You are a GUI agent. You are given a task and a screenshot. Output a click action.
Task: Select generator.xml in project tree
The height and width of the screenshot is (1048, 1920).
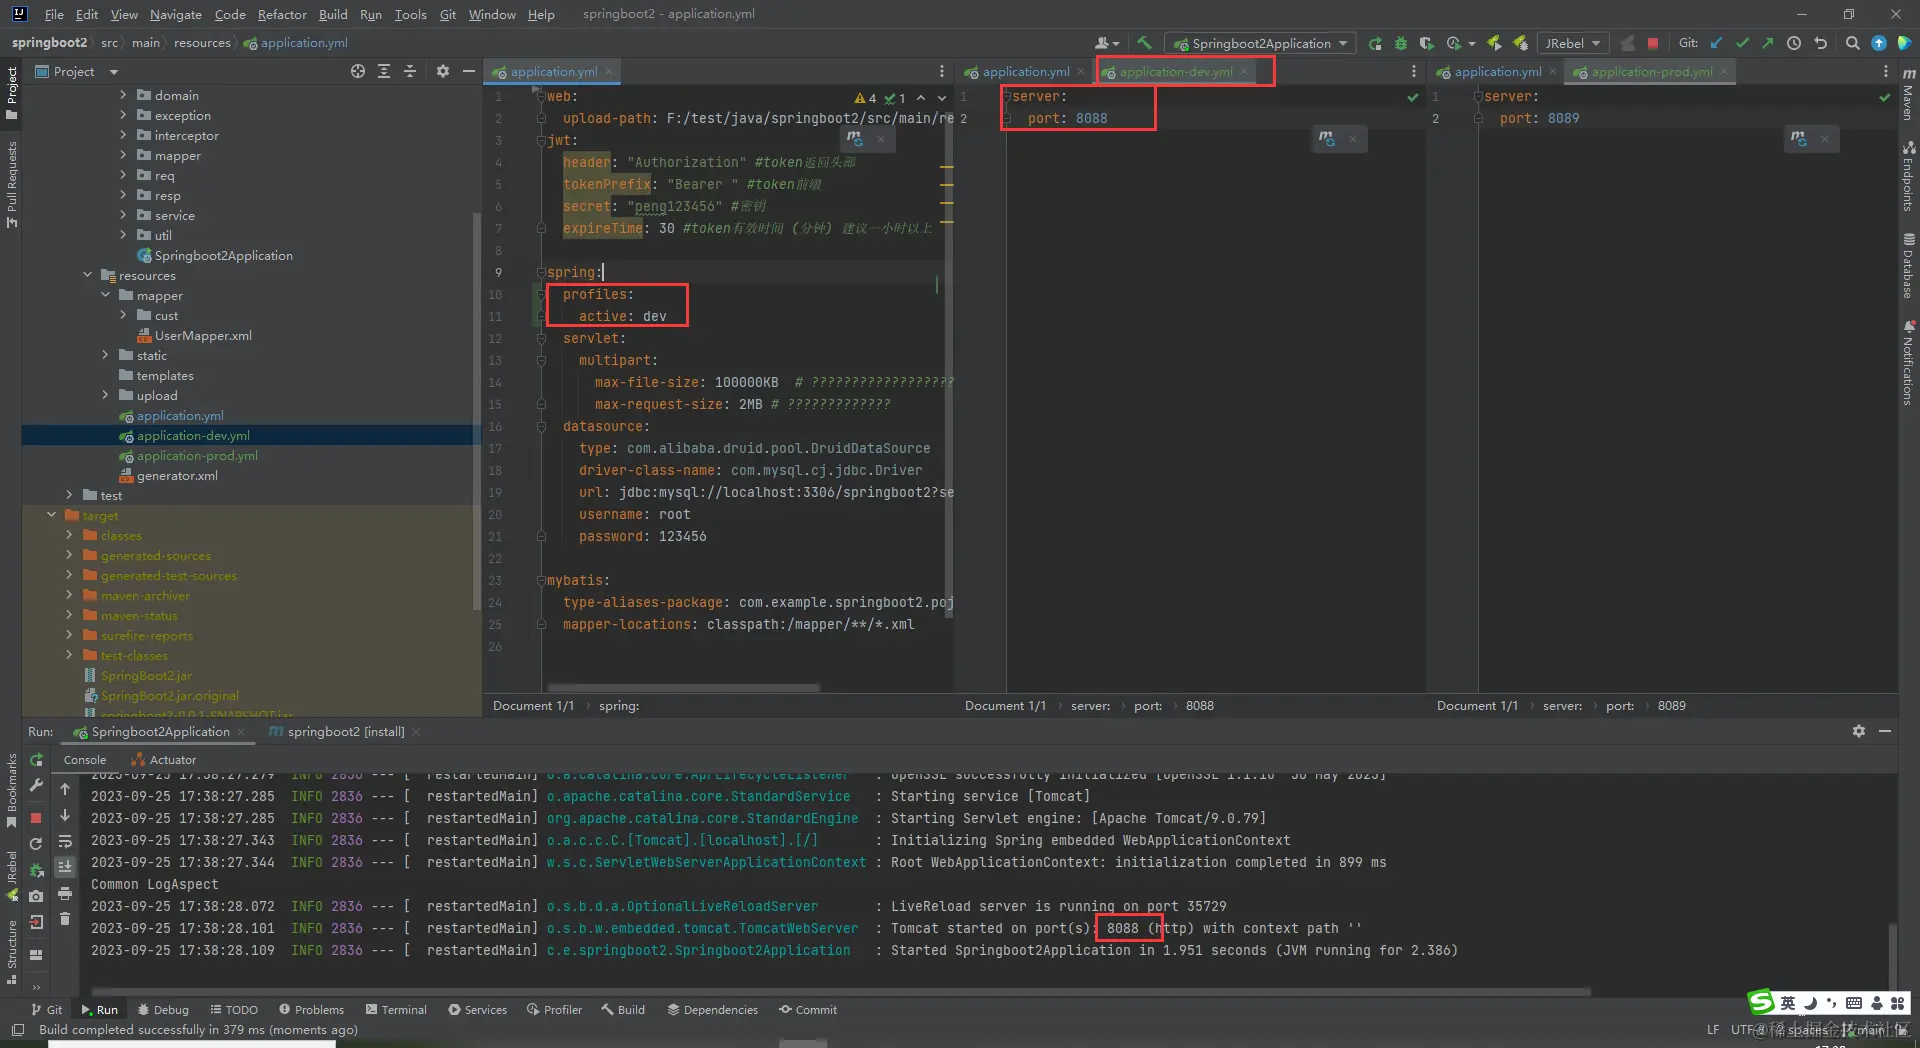(x=177, y=475)
